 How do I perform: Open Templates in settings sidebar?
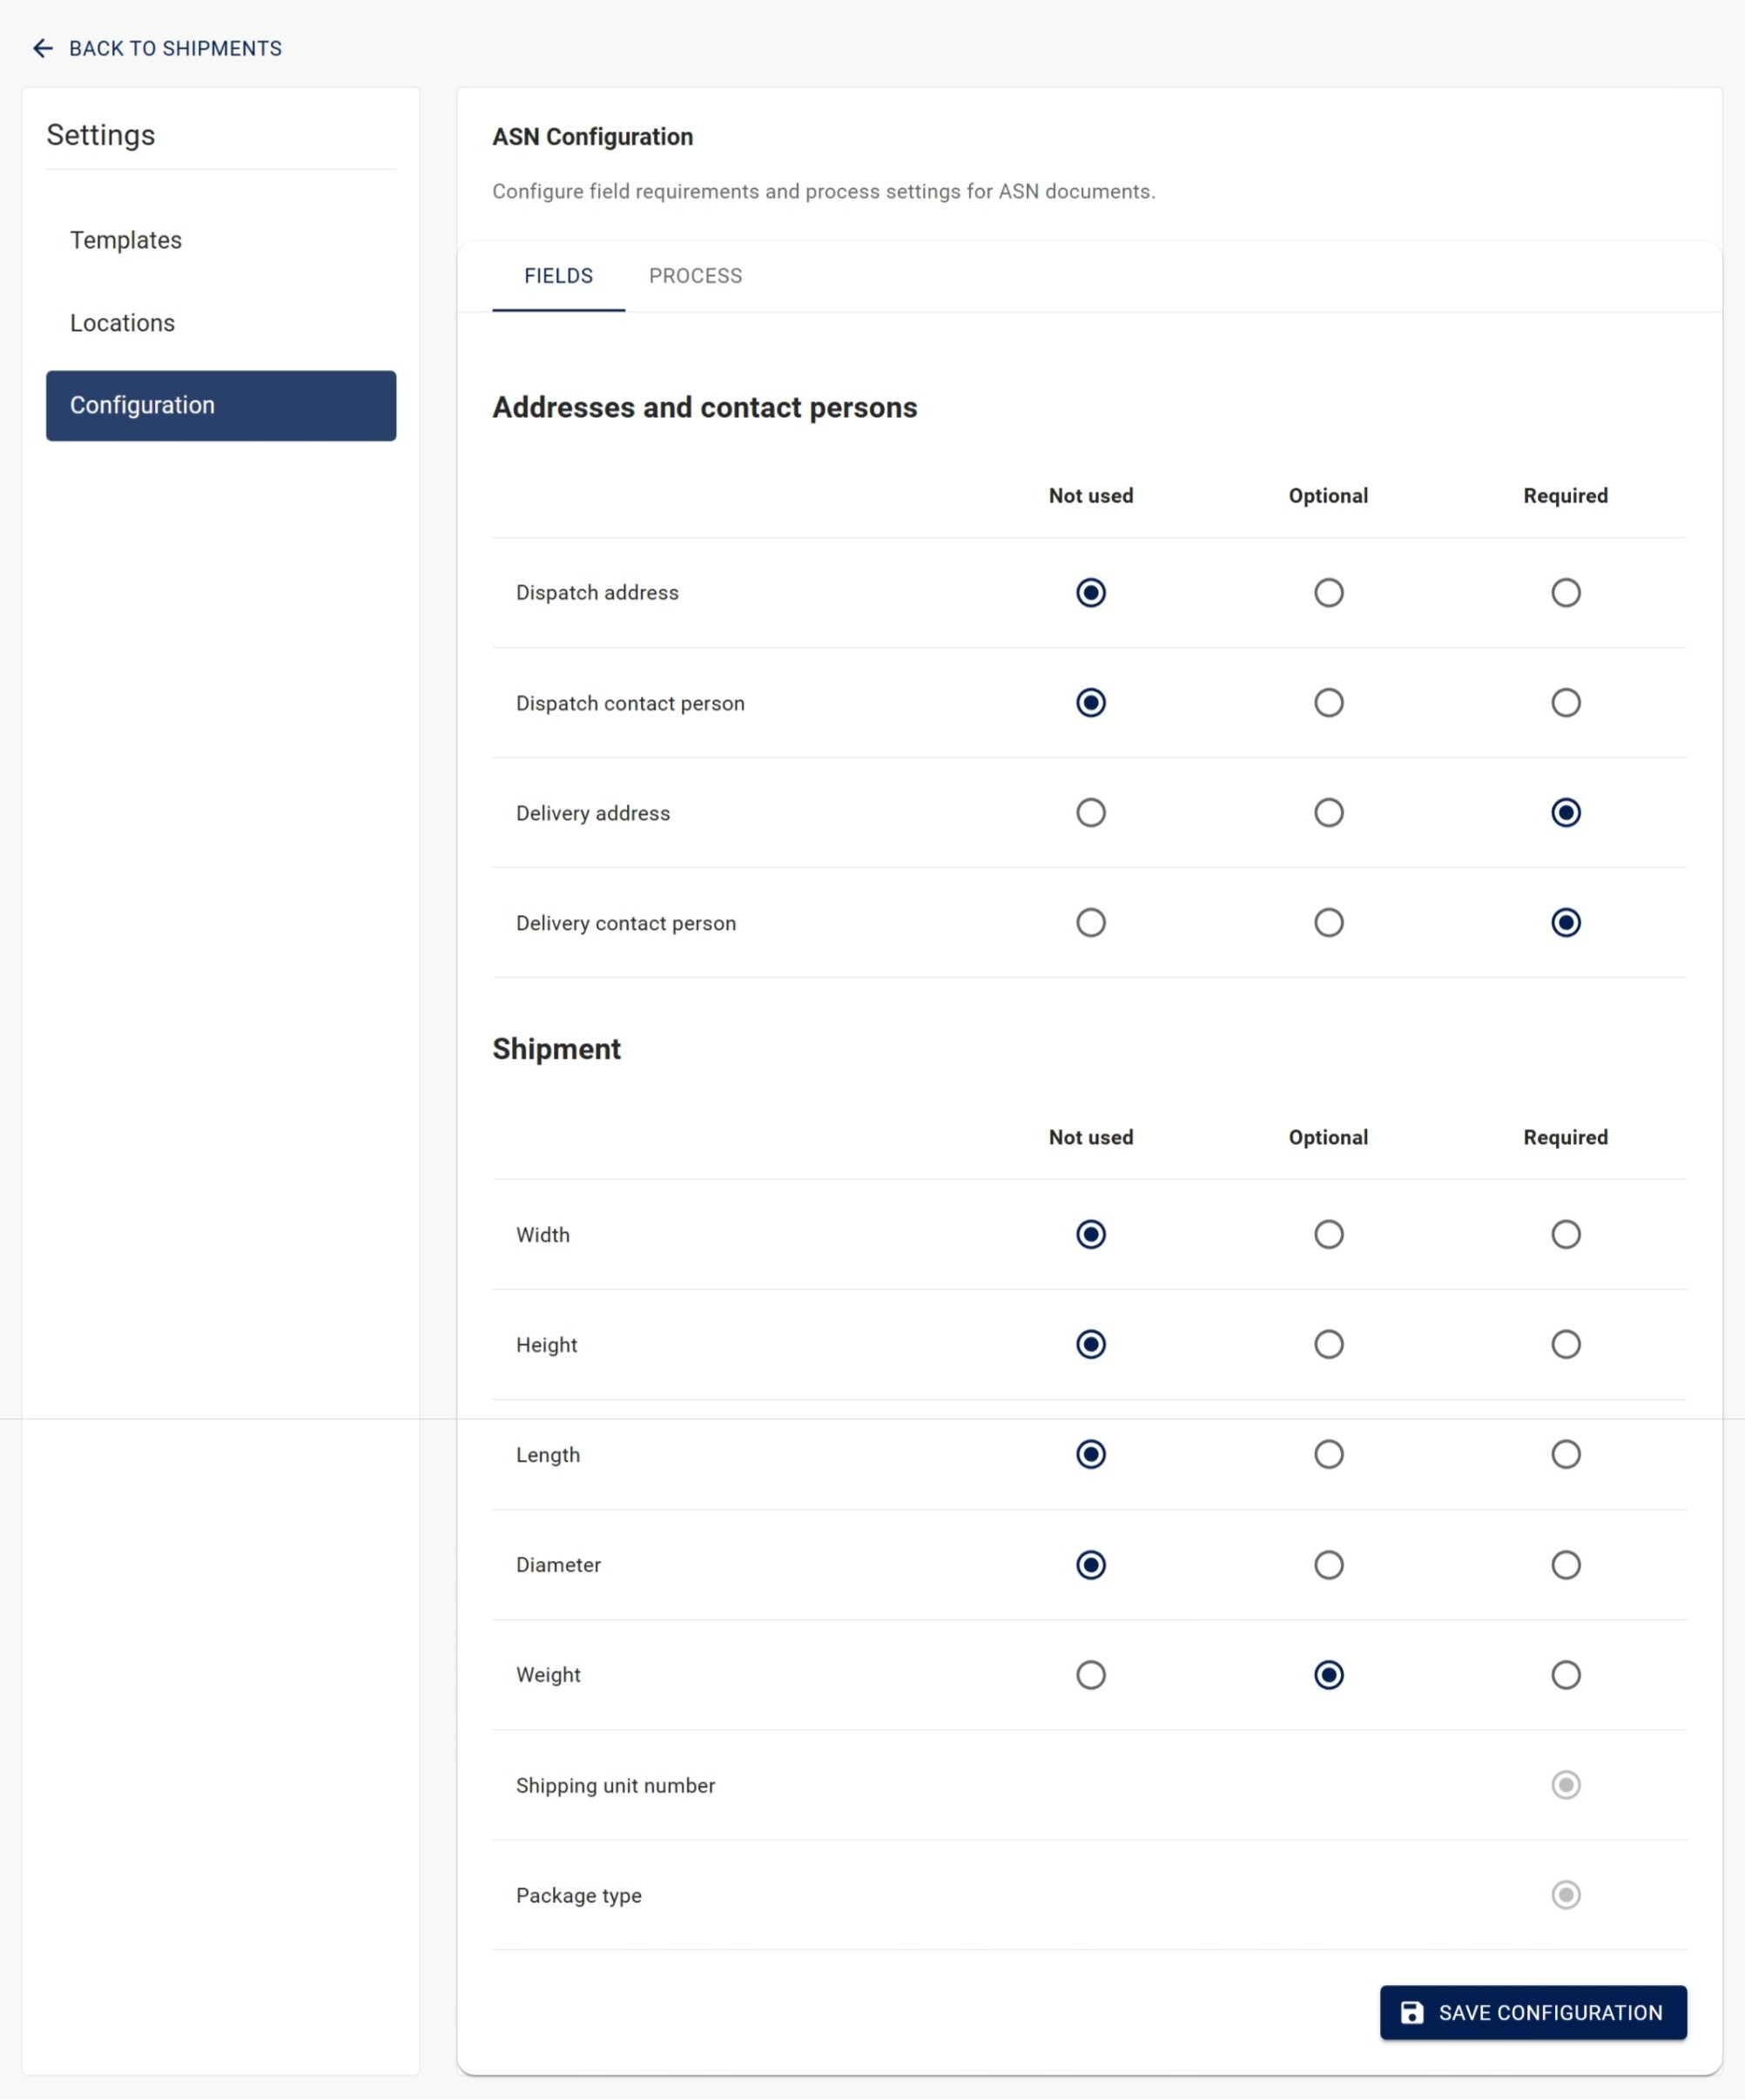(126, 240)
